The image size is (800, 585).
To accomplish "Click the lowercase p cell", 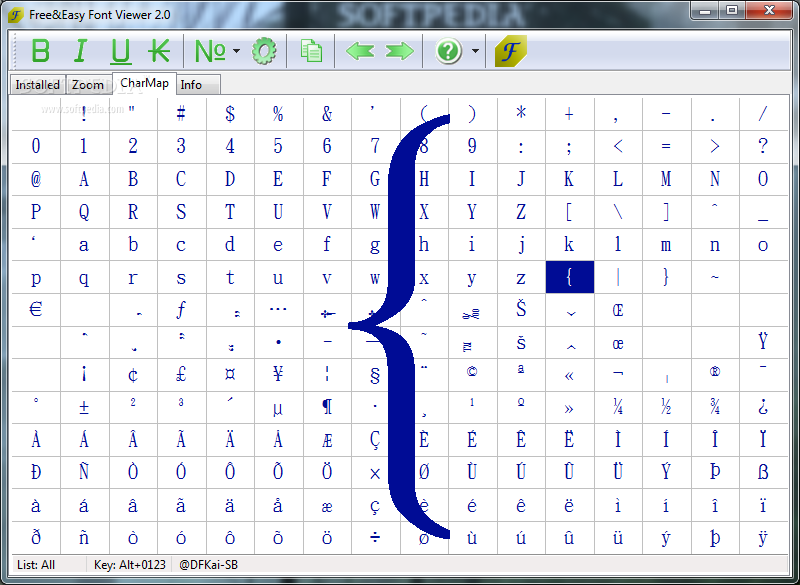I will [36, 277].
